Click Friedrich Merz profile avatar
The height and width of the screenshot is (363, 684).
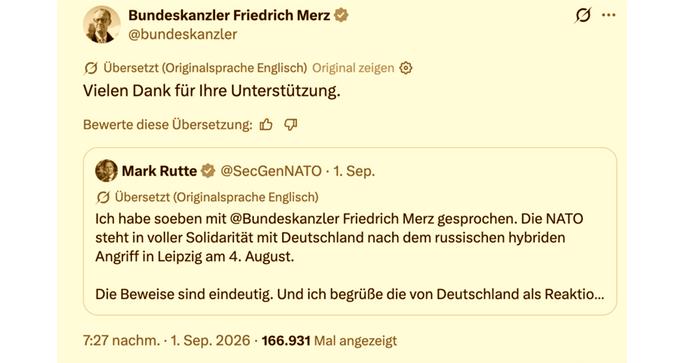point(102,24)
